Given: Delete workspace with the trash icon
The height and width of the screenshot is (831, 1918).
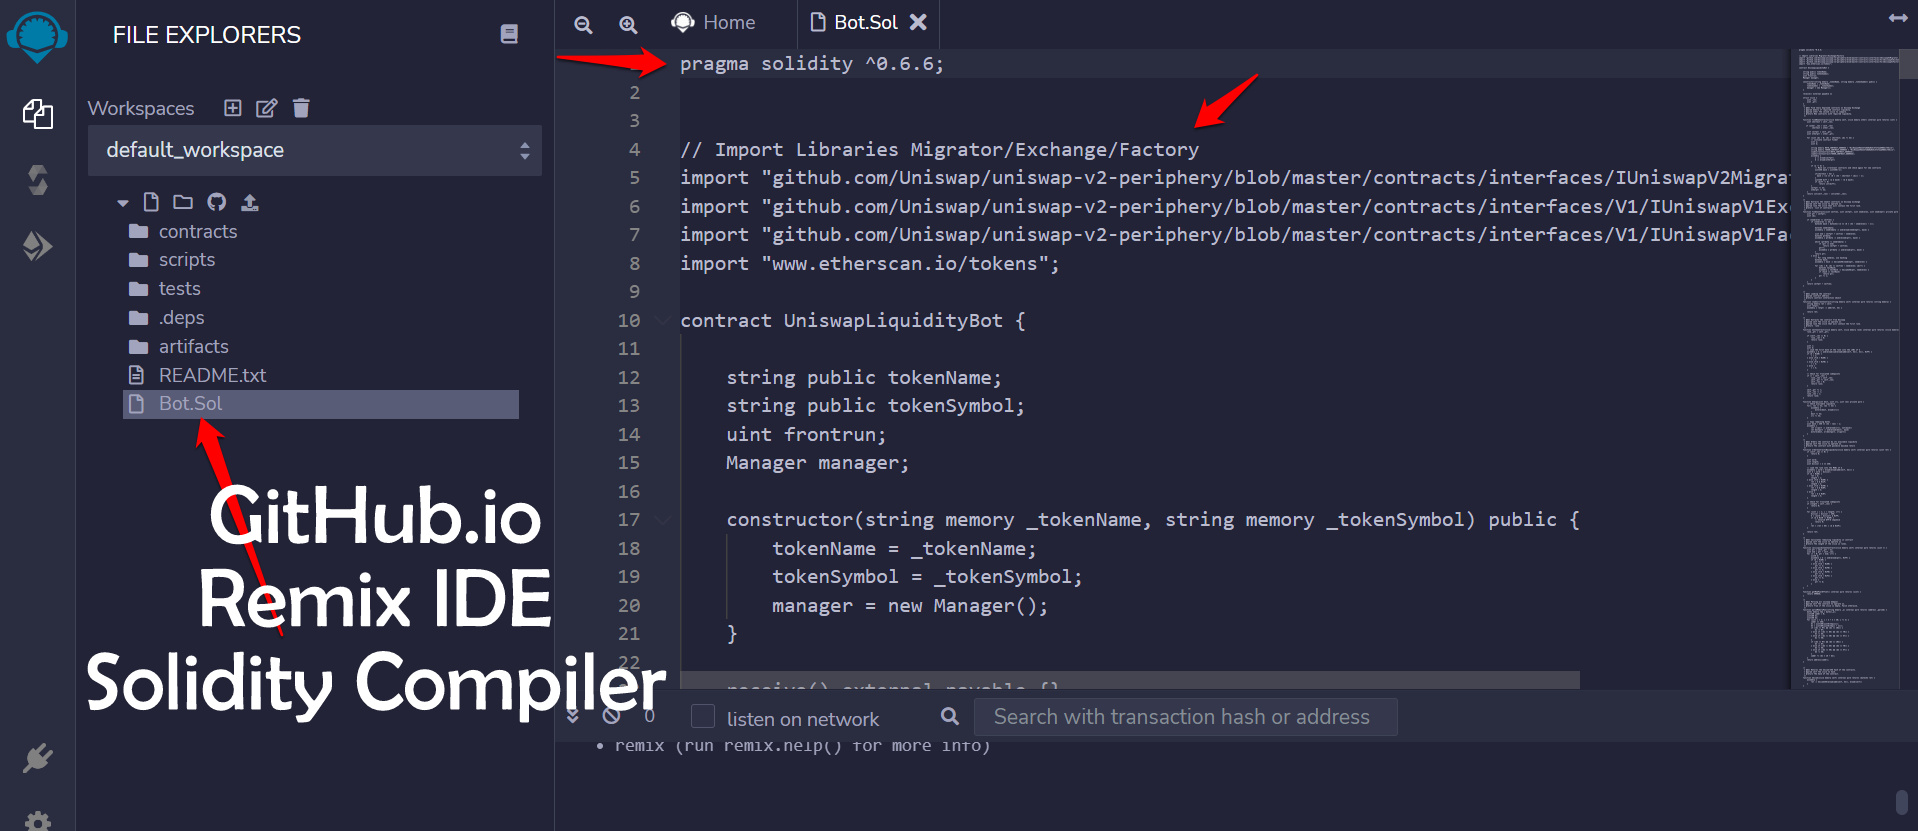Looking at the screenshot, I should [x=301, y=108].
